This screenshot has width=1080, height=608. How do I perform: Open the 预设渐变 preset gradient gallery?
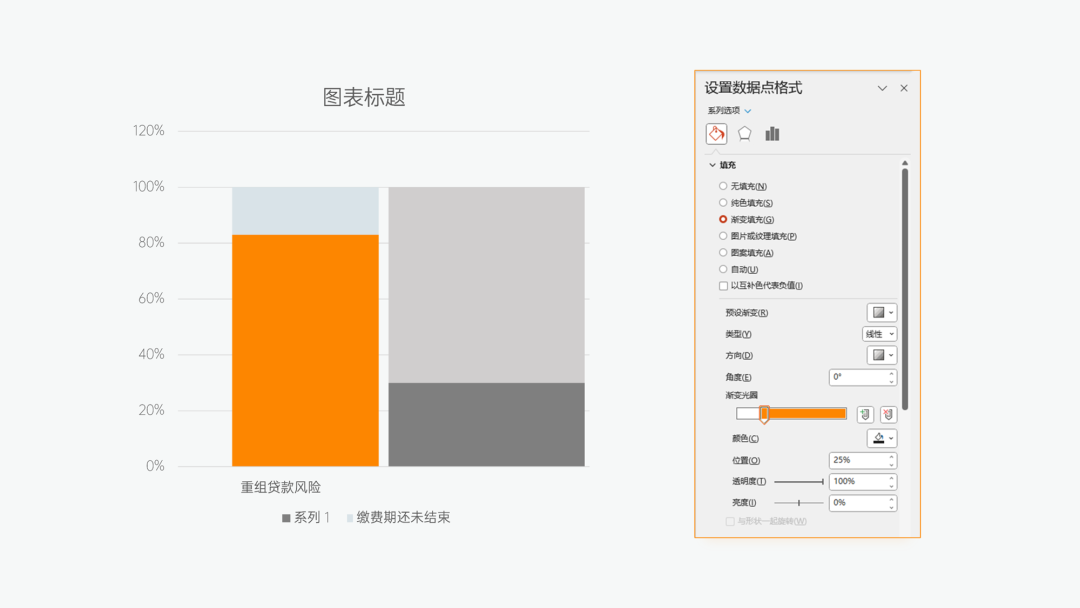880,312
